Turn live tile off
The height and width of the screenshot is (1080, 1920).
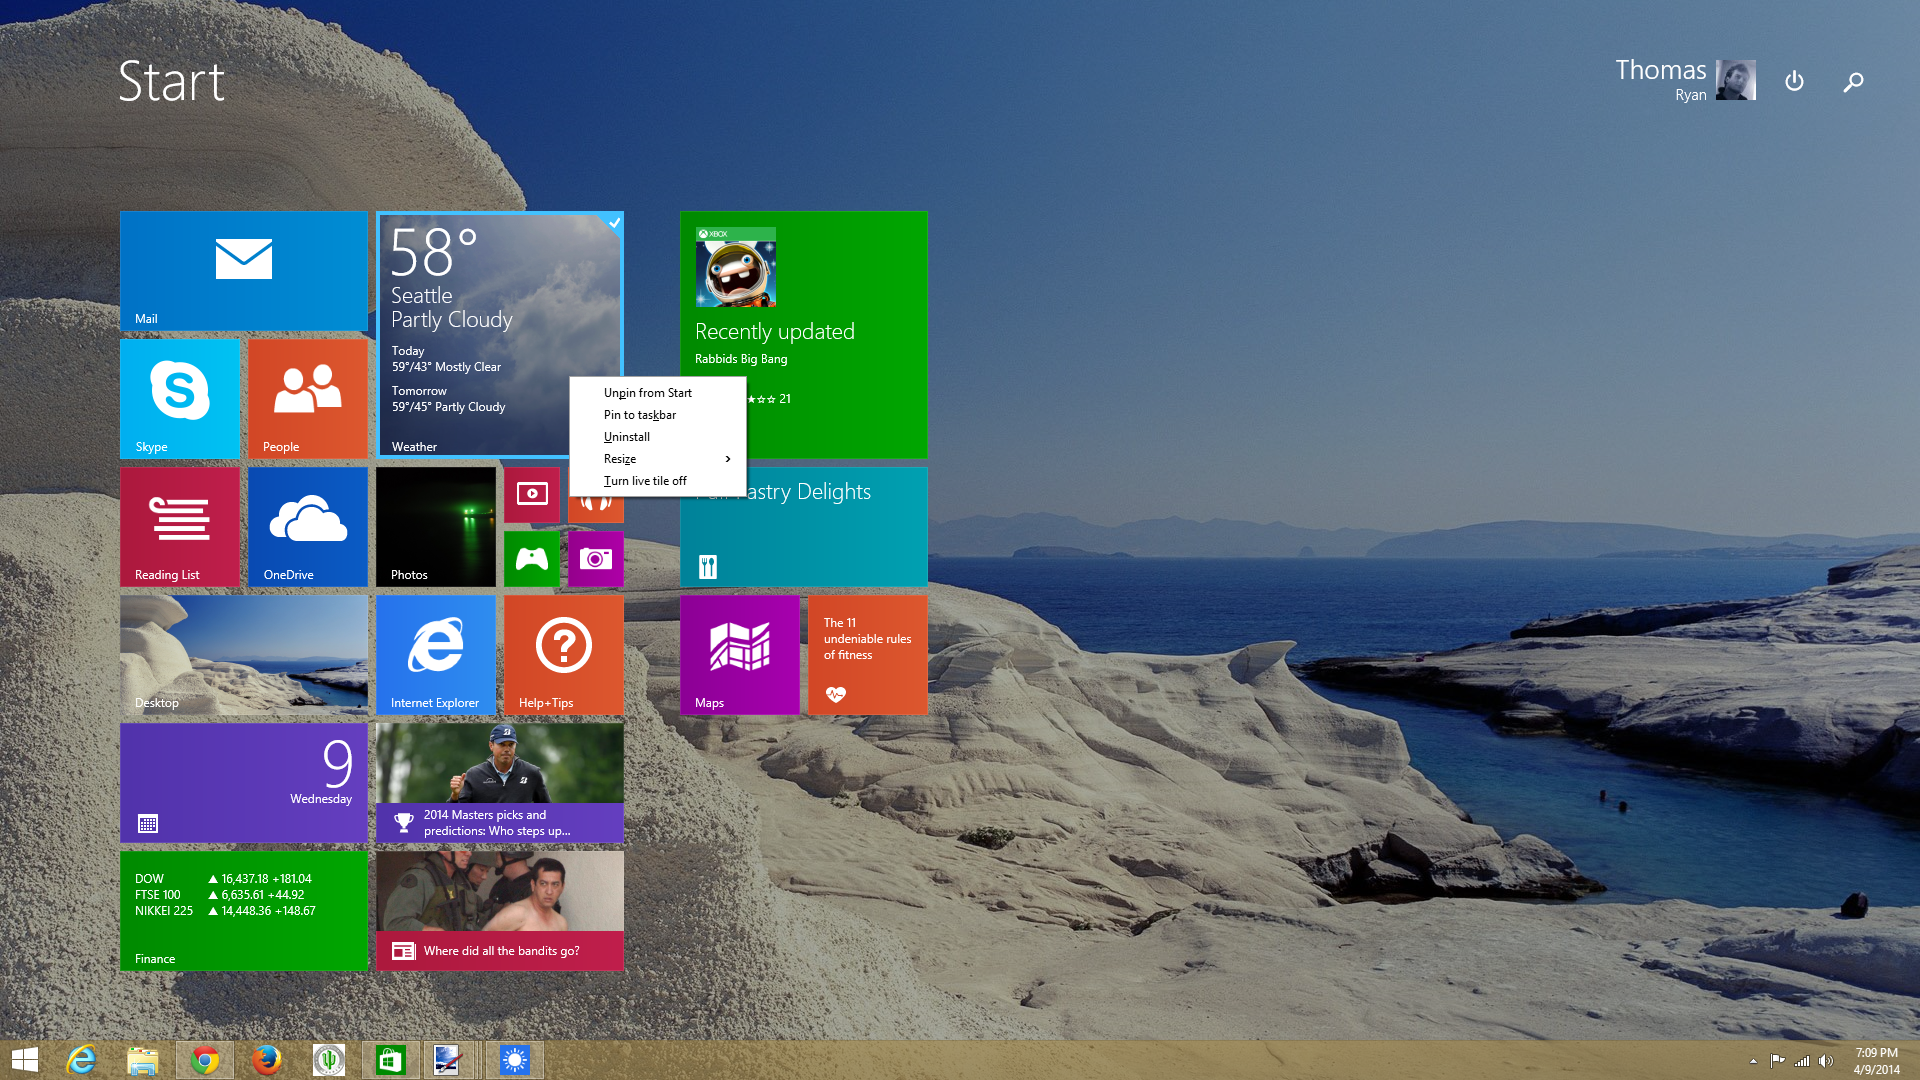pyautogui.click(x=645, y=481)
